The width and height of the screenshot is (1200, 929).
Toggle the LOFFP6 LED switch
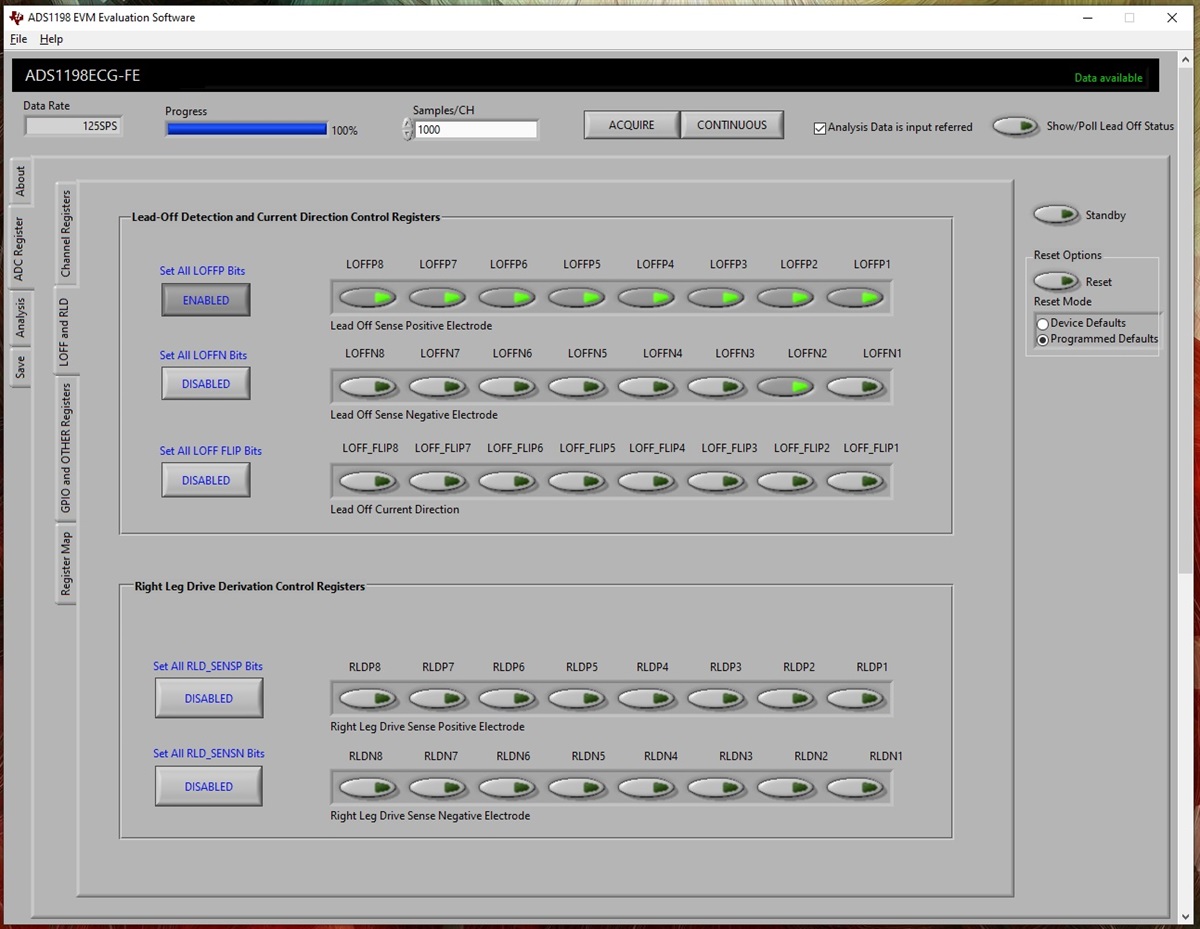point(507,297)
